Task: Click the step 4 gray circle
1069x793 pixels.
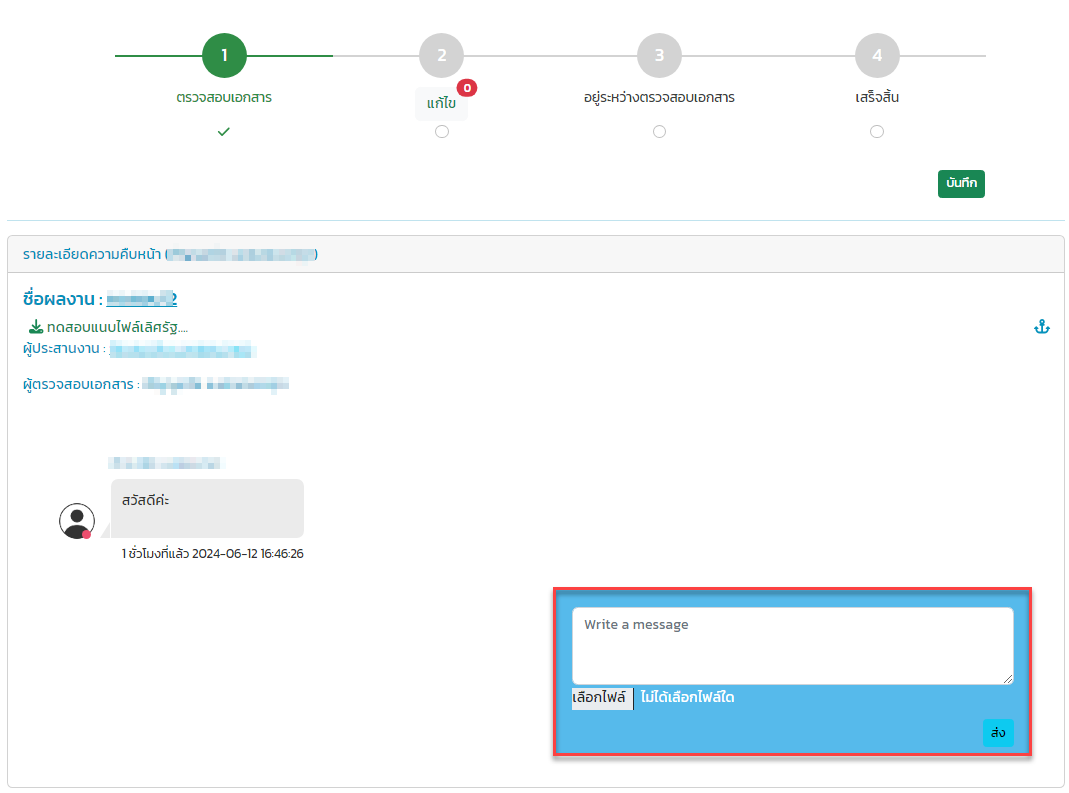Action: 877,55
